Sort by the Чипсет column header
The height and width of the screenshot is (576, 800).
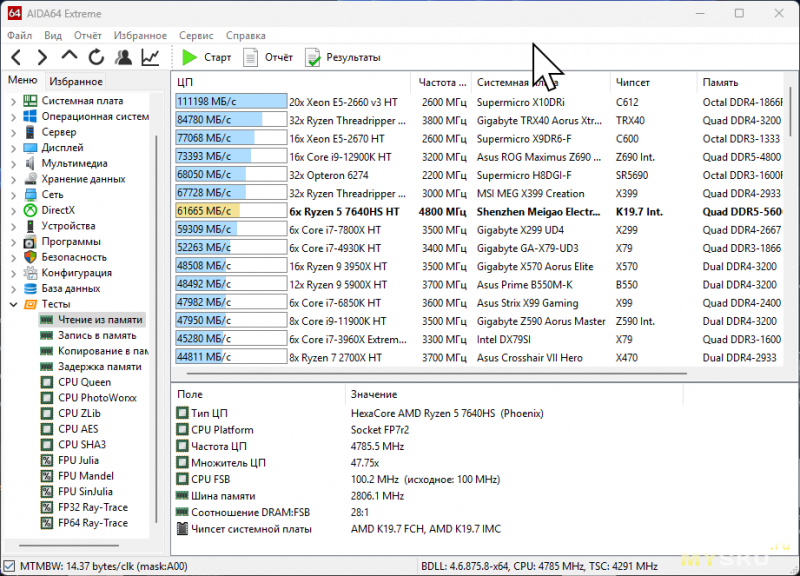(x=653, y=82)
